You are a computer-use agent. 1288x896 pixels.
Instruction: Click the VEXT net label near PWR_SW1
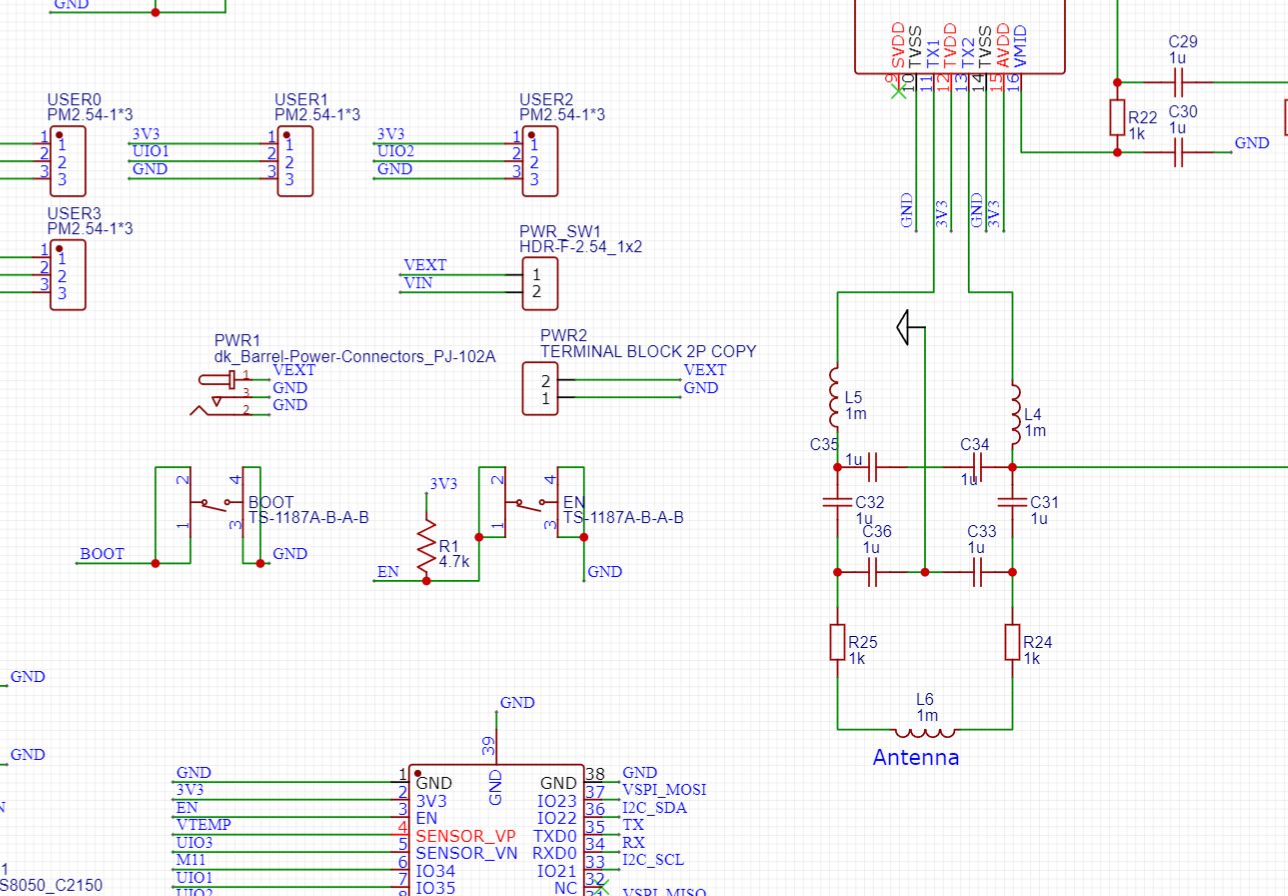click(x=425, y=265)
